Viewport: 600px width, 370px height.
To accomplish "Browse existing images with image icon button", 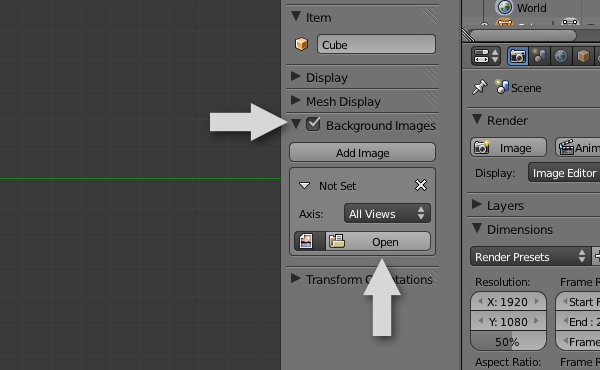I will point(310,241).
